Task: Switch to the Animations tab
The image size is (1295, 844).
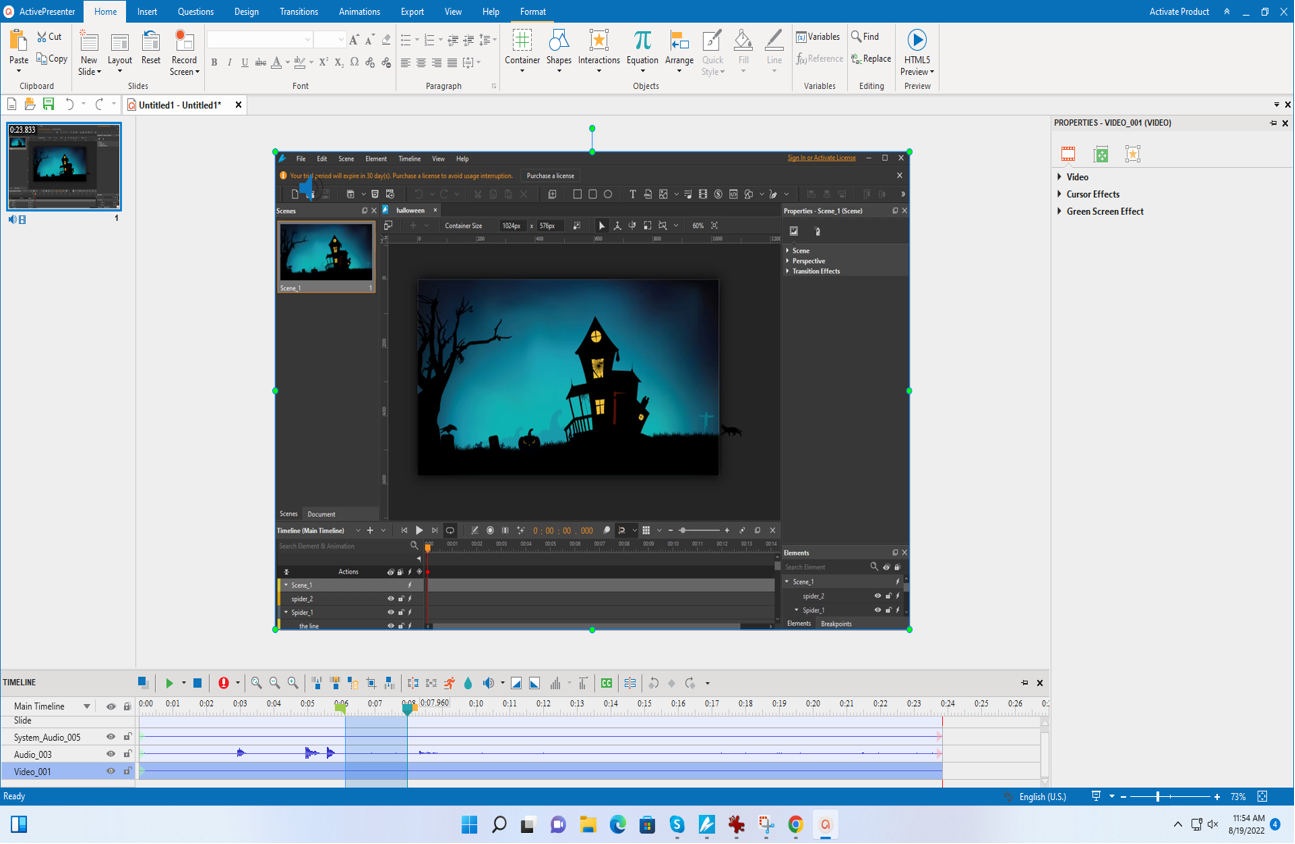Action: pyautogui.click(x=359, y=12)
